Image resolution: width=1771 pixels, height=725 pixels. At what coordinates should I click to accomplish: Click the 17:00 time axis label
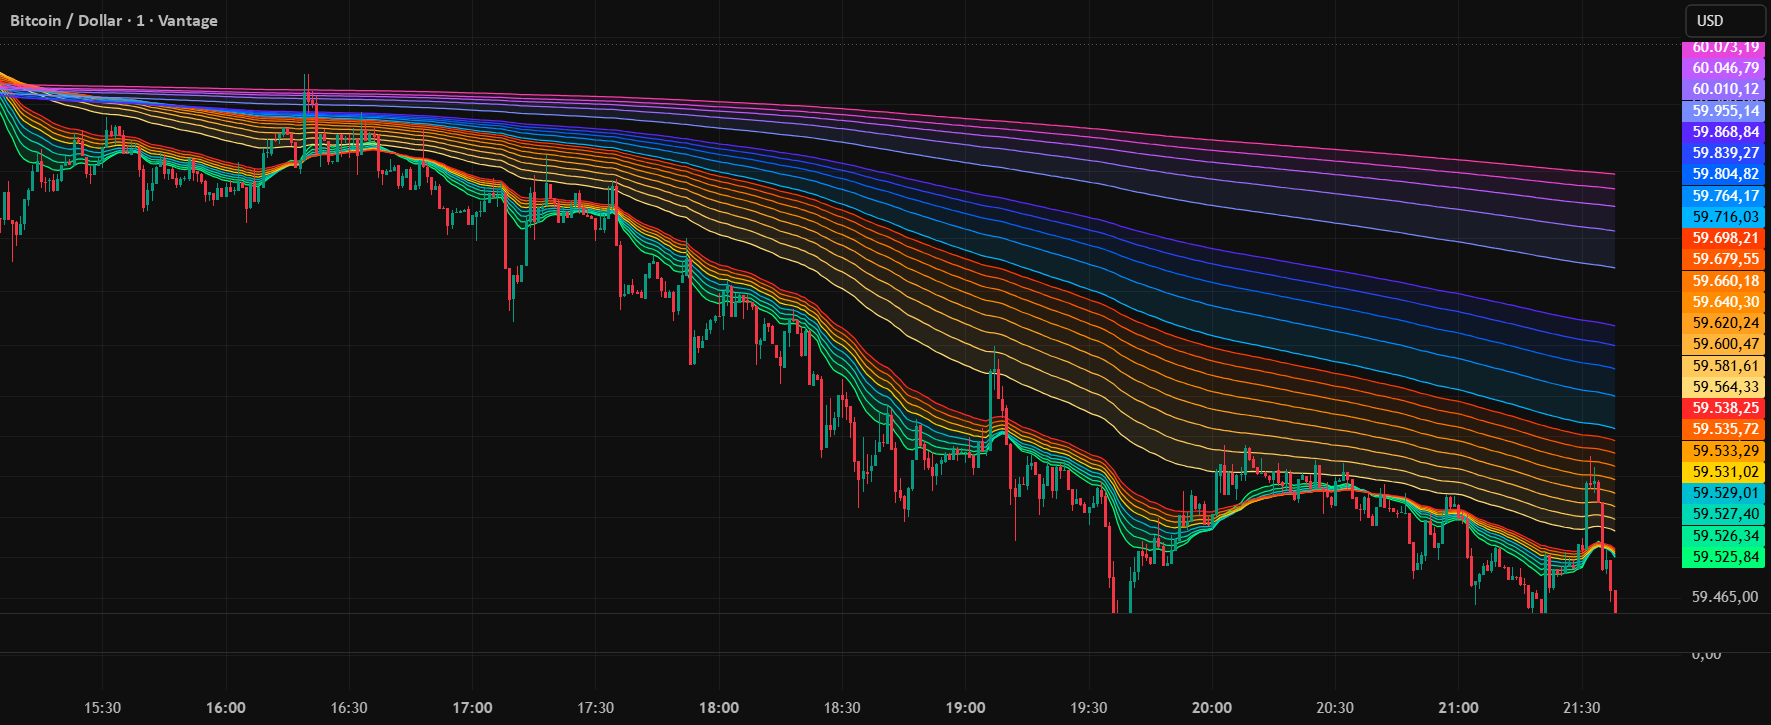click(472, 708)
